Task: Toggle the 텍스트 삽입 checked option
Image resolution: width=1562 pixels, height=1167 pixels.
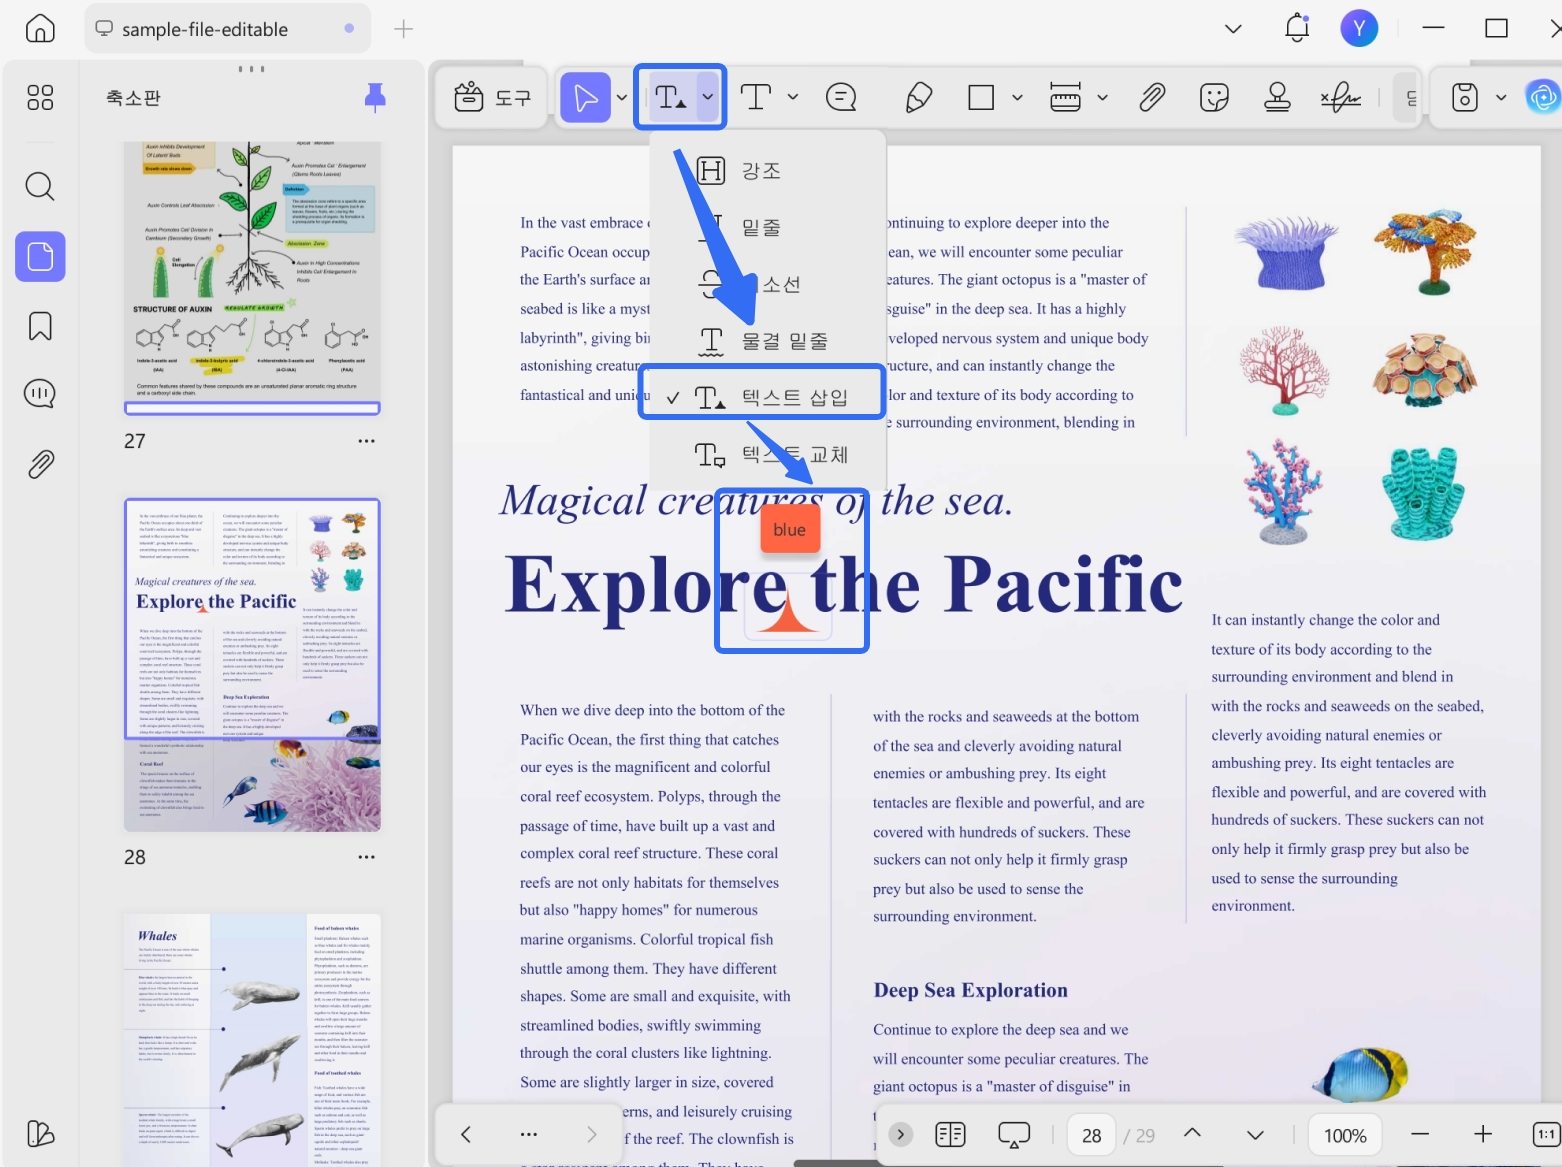Action: point(762,397)
